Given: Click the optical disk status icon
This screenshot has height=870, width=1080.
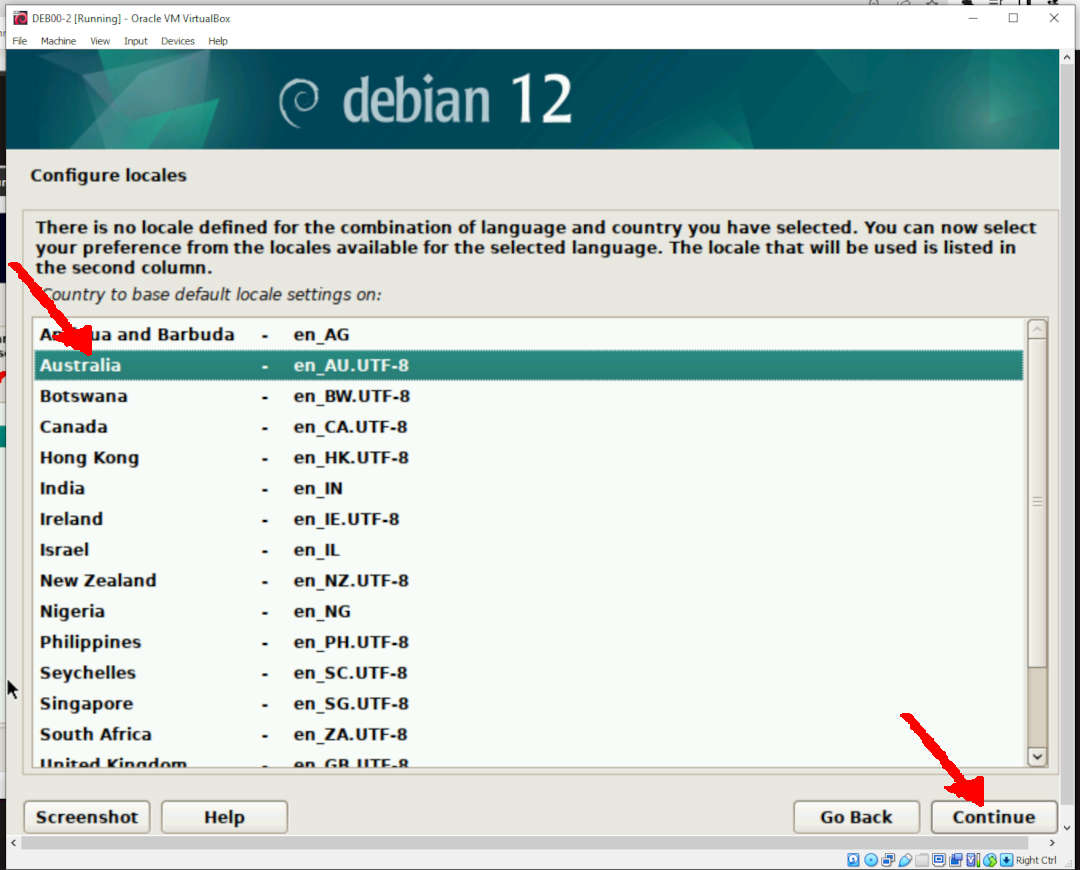Looking at the screenshot, I should coord(871,860).
